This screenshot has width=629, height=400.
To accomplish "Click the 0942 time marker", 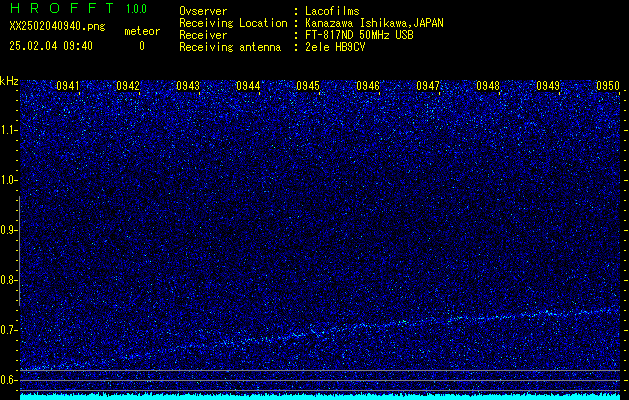I will pyautogui.click(x=128, y=86).
